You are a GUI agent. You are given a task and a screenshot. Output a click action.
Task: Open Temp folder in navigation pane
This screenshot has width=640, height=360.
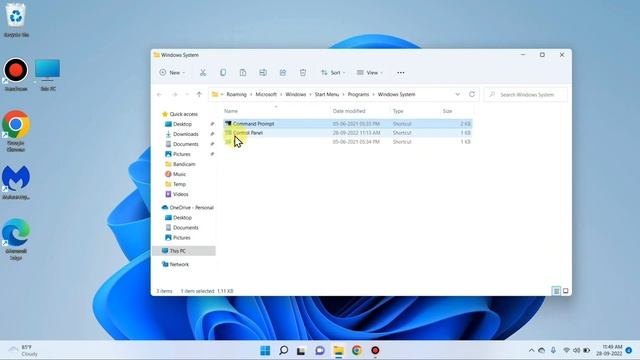pyautogui.click(x=176, y=184)
